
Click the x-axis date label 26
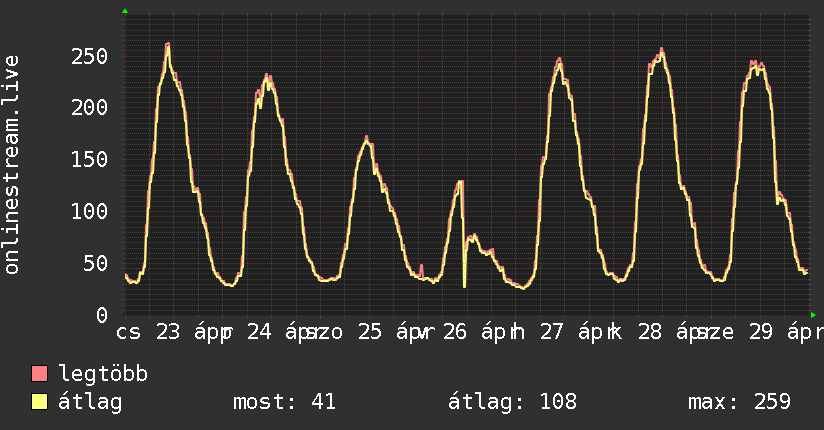[455, 332]
